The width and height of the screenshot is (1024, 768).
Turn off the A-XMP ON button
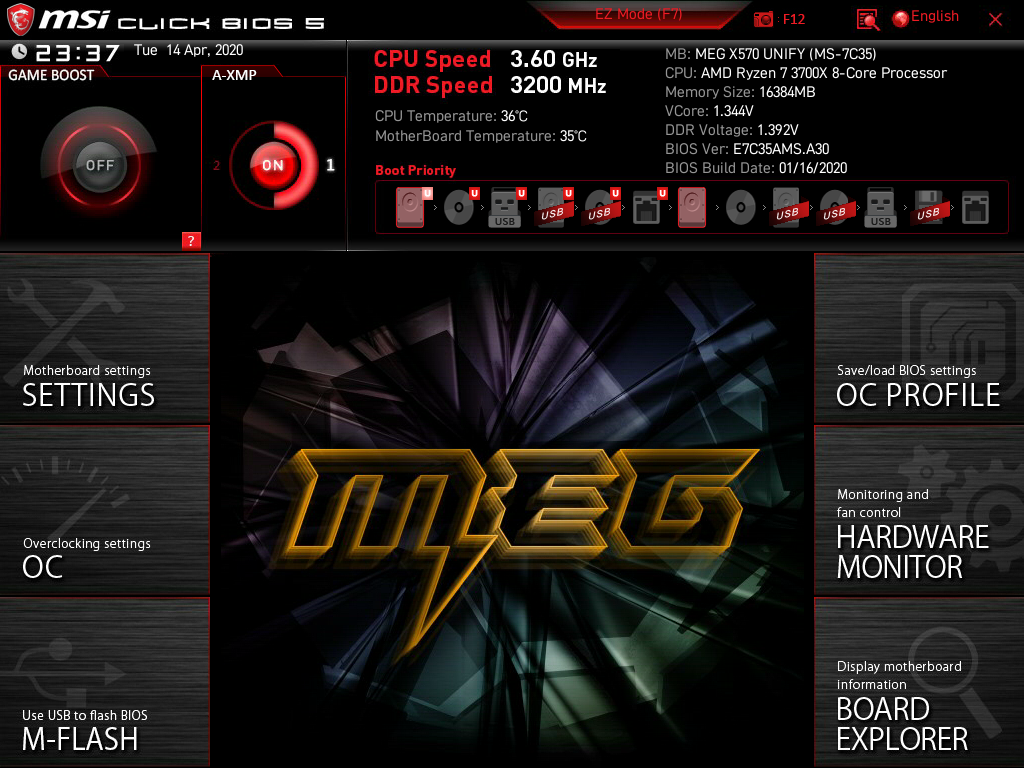coord(272,165)
